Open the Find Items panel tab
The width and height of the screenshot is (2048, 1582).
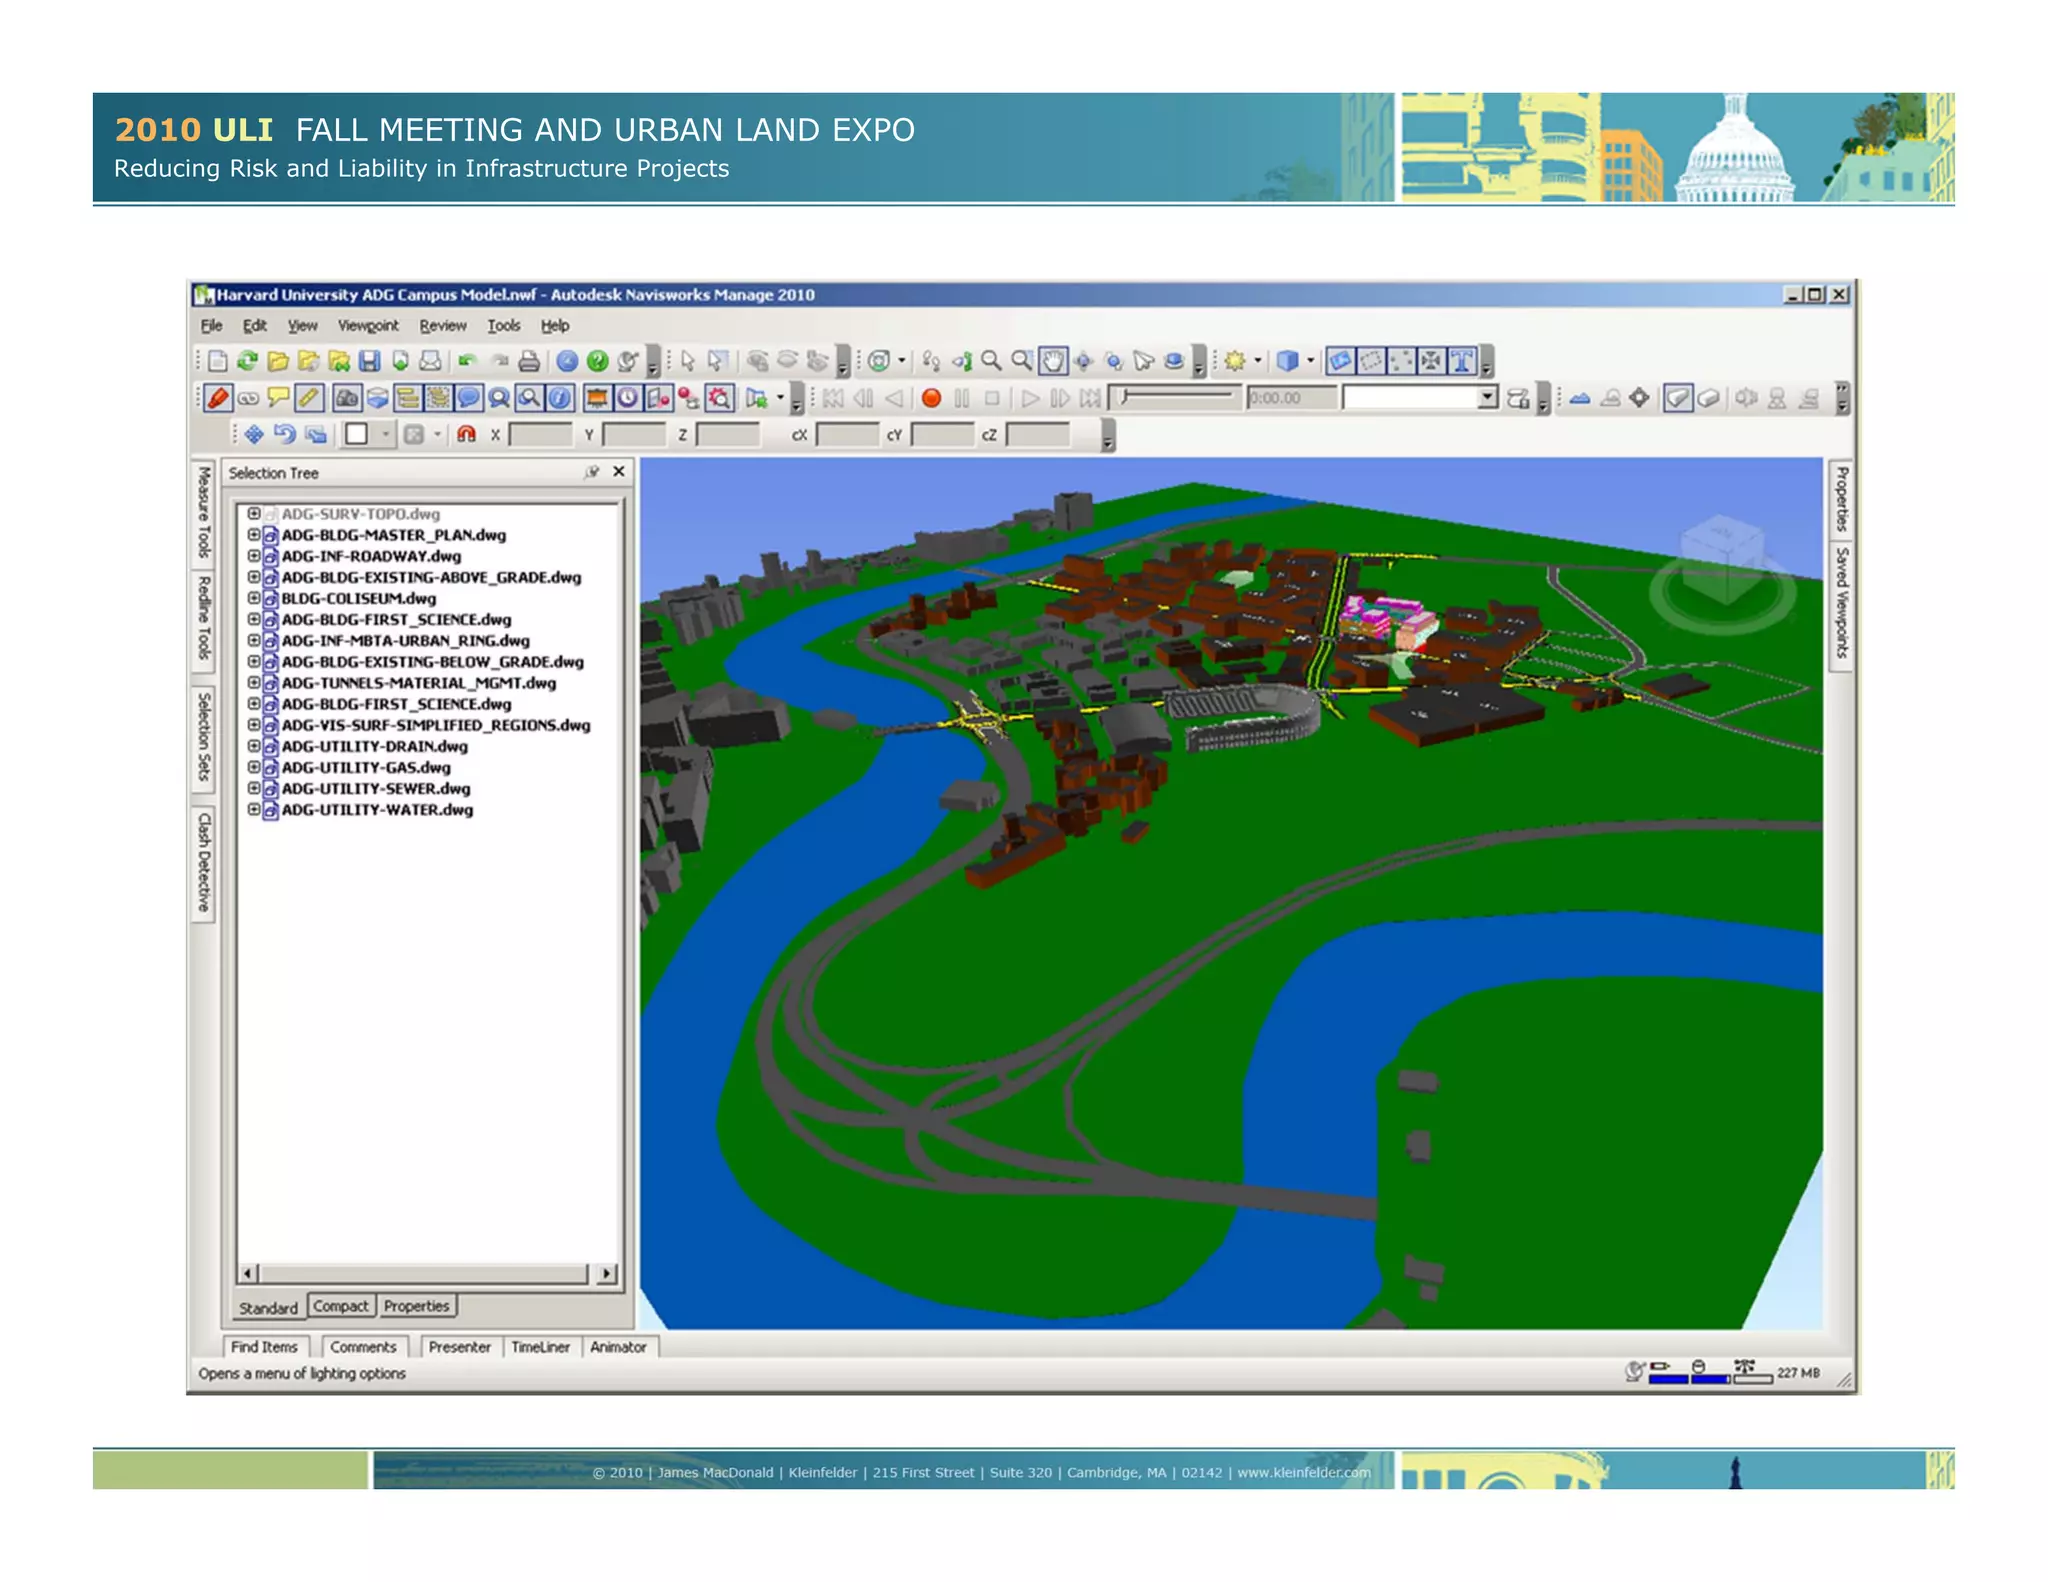pyautogui.click(x=264, y=1347)
